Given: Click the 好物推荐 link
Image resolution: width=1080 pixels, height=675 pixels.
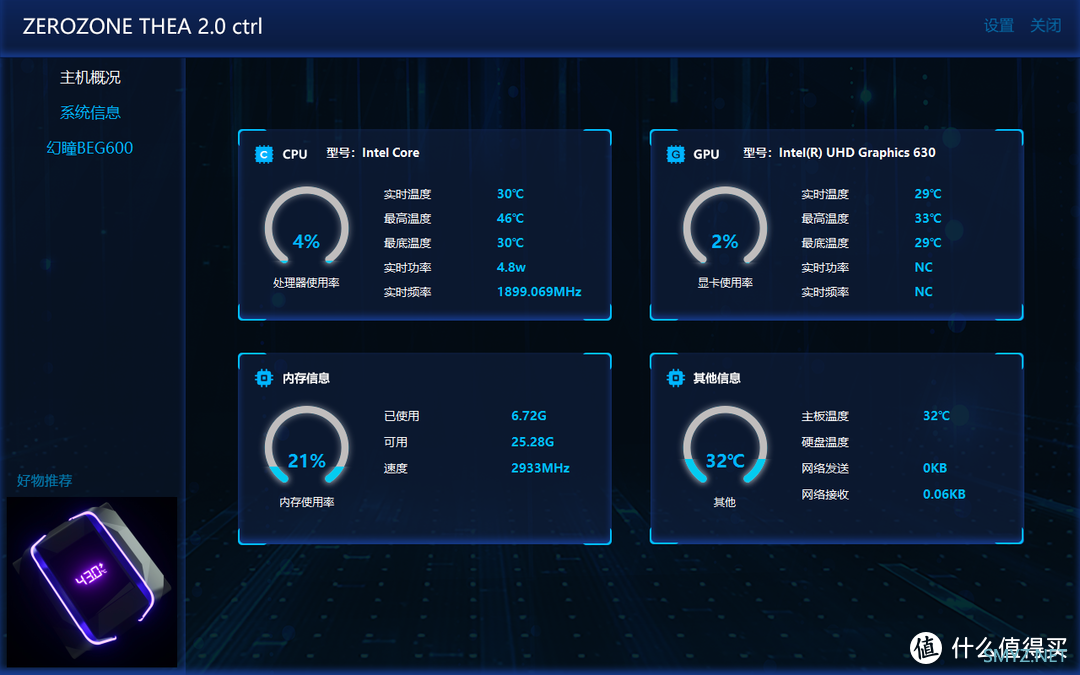Looking at the screenshot, I should pos(45,481).
